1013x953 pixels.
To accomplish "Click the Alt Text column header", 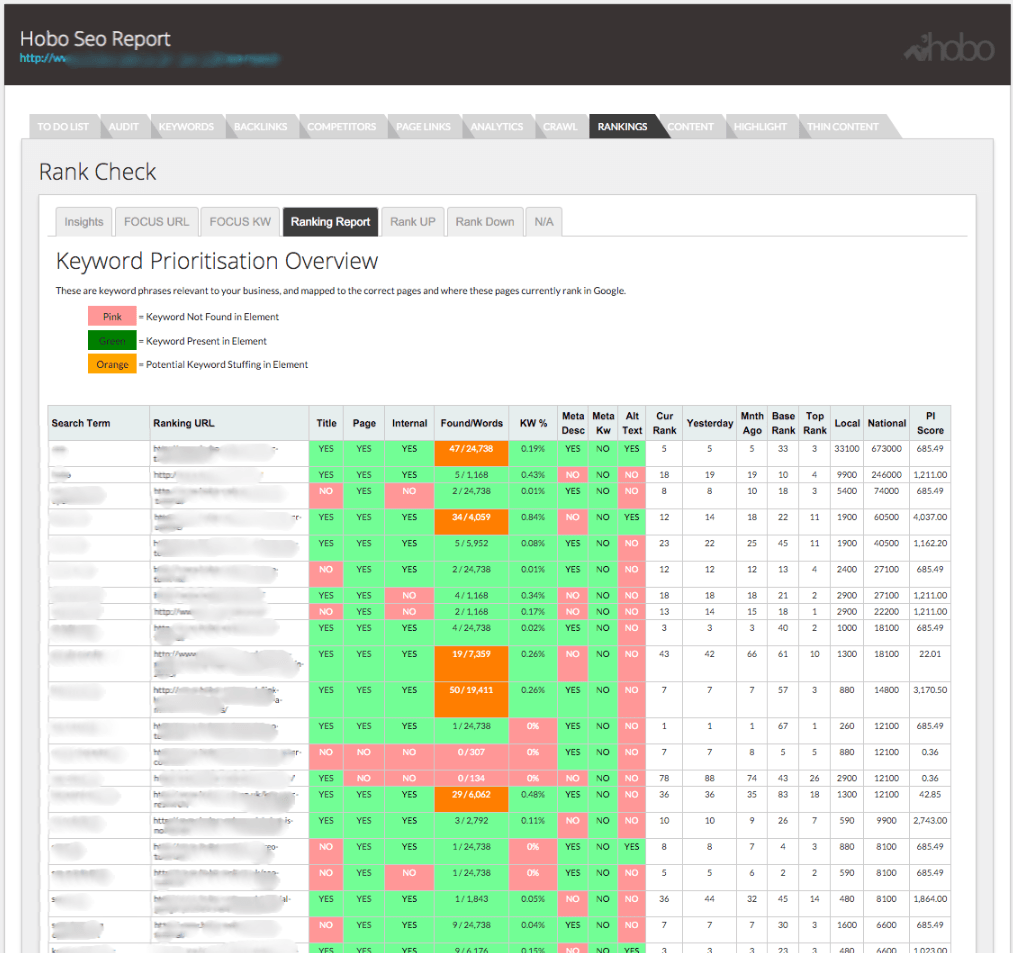I will [x=632, y=423].
